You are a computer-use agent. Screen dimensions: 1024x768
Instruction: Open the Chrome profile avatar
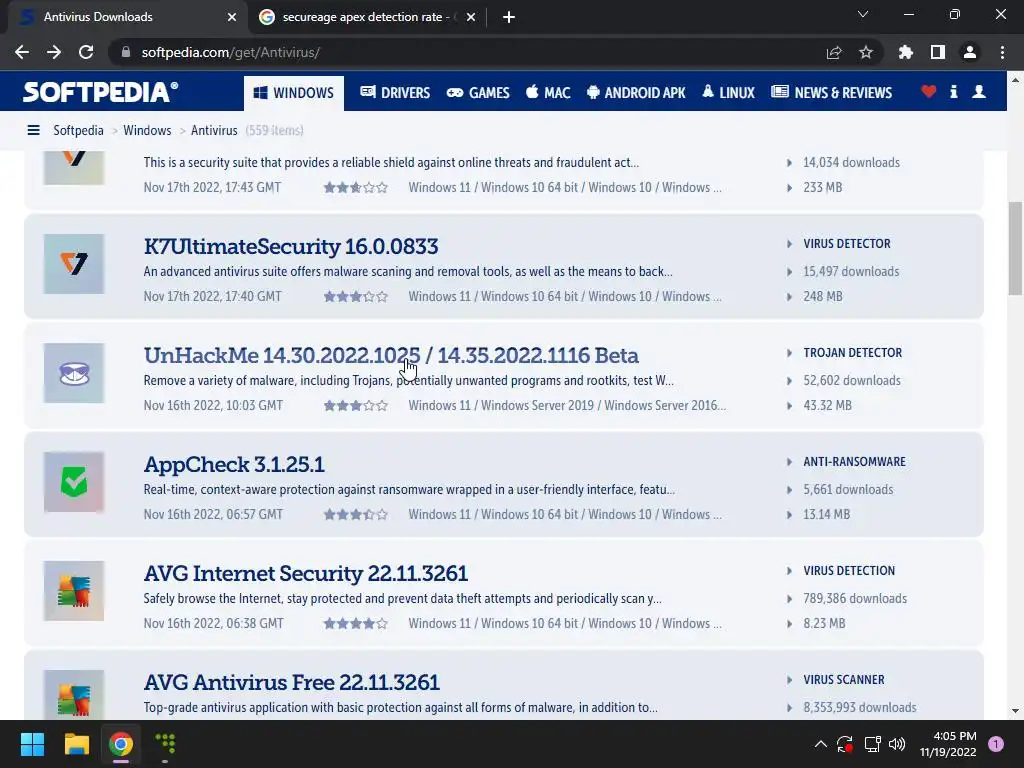pyautogui.click(x=970, y=52)
